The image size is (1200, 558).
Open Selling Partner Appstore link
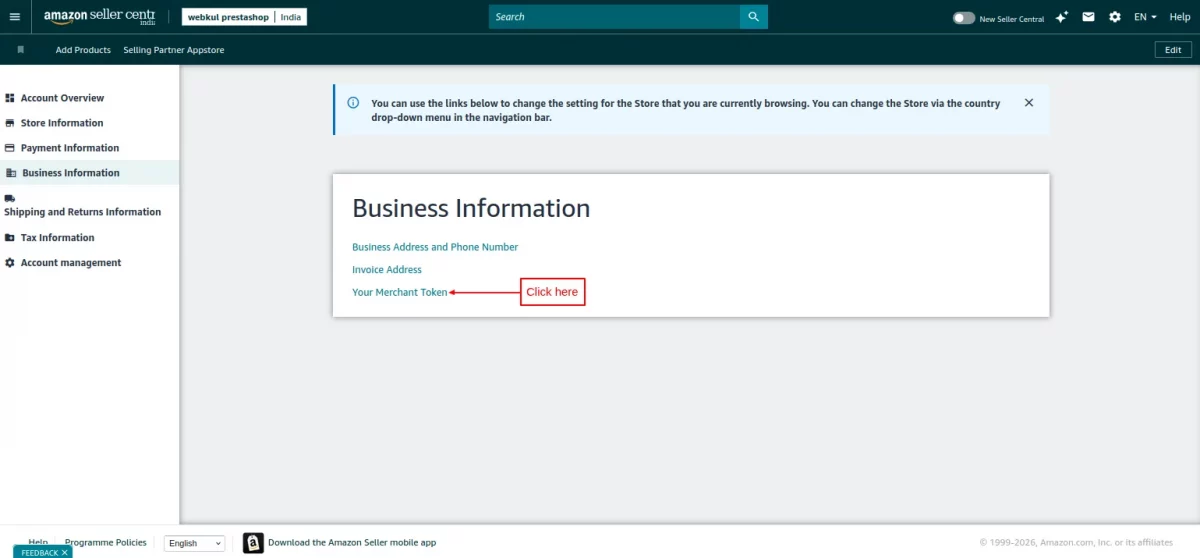pyautogui.click(x=174, y=50)
